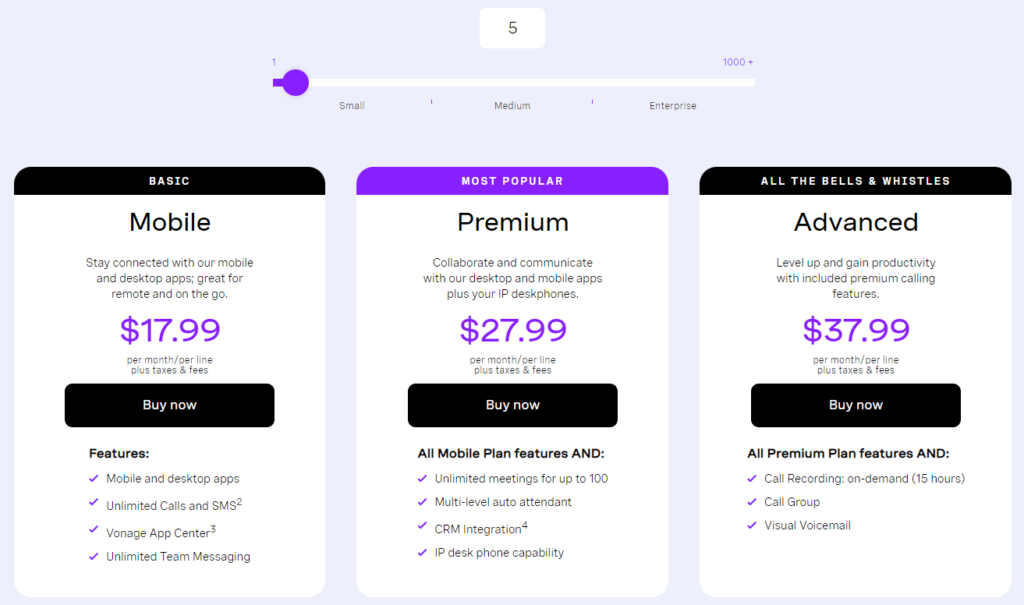Image resolution: width=1024 pixels, height=605 pixels.
Task: Click the BASIC plan header banner
Action: coord(169,180)
